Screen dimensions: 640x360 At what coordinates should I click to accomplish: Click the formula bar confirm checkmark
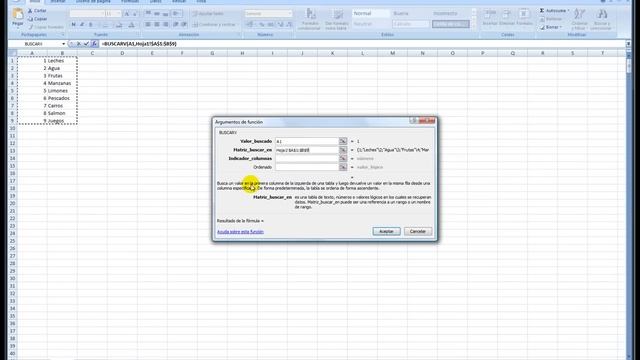(x=86, y=44)
